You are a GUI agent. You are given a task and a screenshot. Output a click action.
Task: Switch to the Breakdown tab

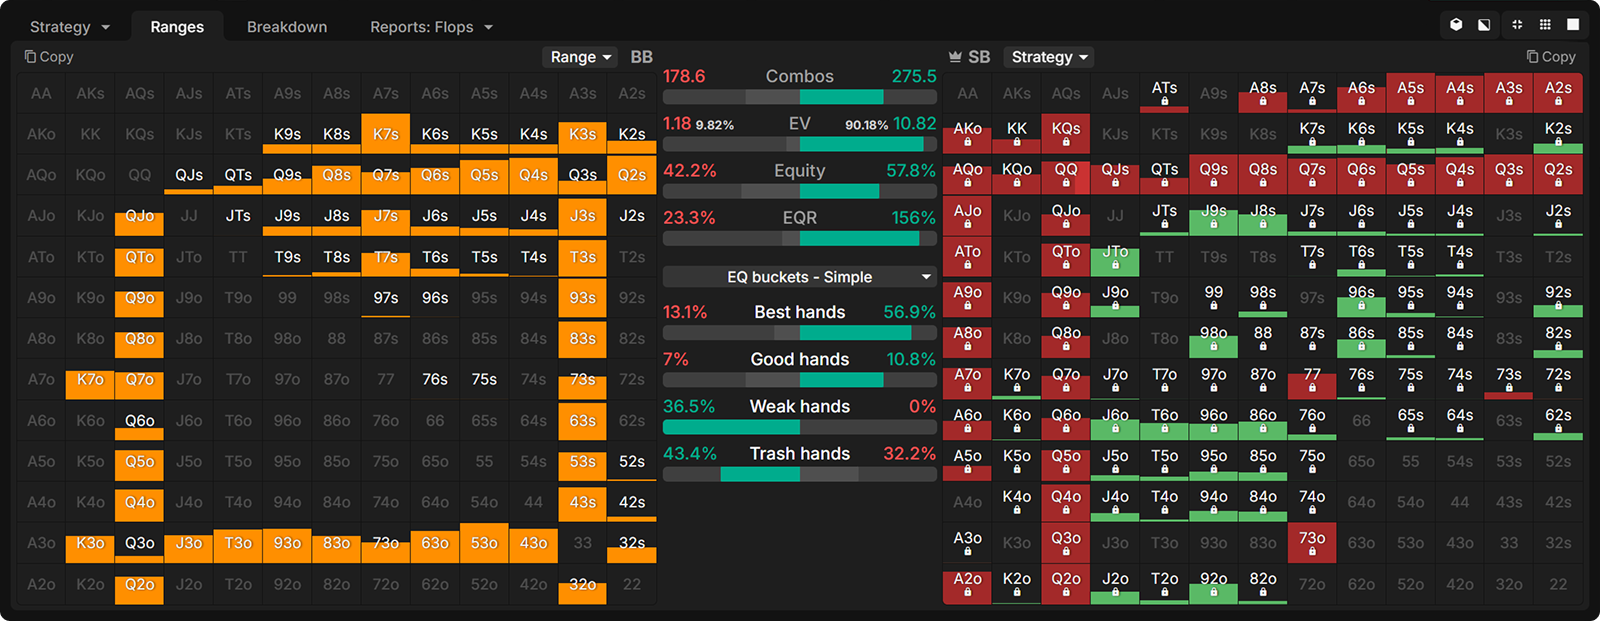287,27
